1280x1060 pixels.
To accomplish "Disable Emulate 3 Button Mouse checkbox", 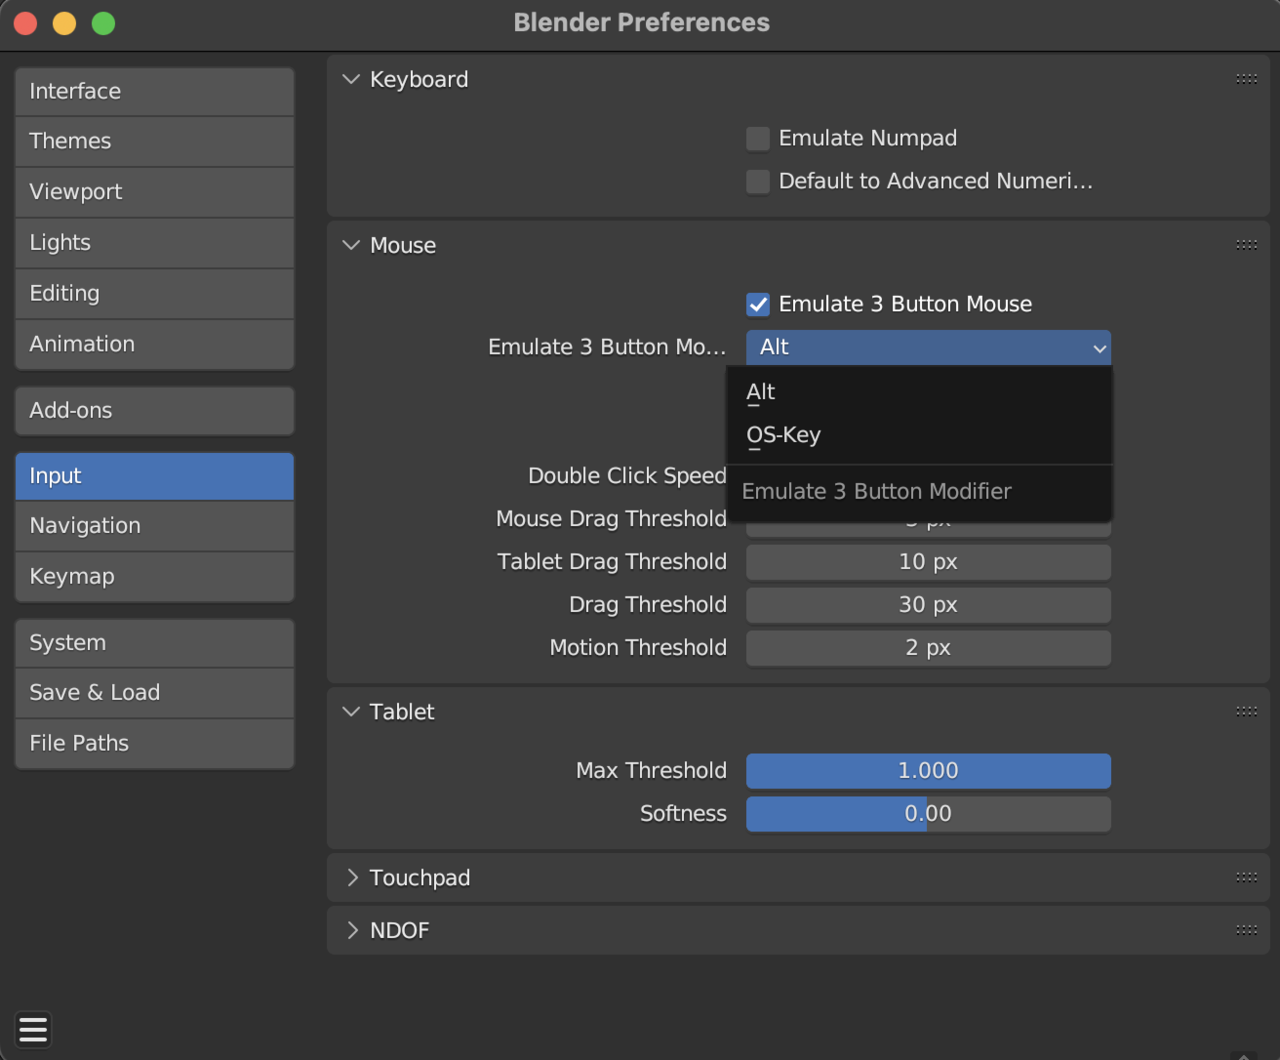I will pyautogui.click(x=758, y=304).
